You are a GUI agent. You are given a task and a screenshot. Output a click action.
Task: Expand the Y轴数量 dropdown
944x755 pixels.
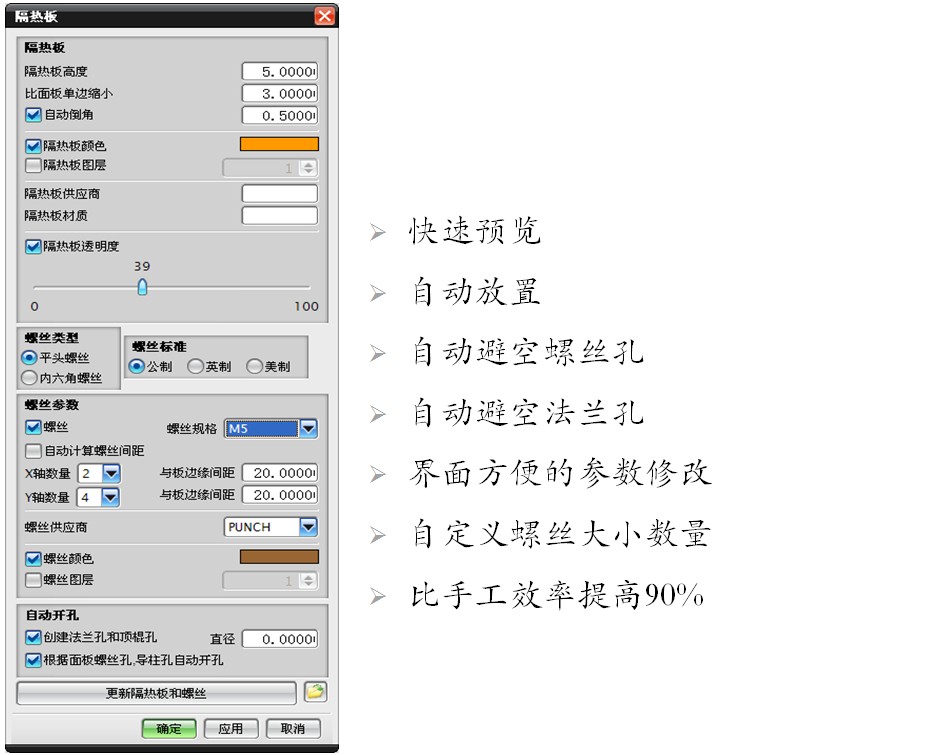coord(110,496)
